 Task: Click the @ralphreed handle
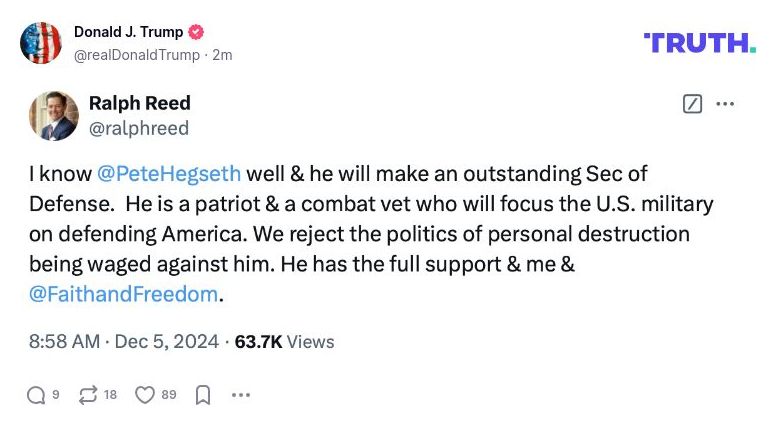coord(138,128)
